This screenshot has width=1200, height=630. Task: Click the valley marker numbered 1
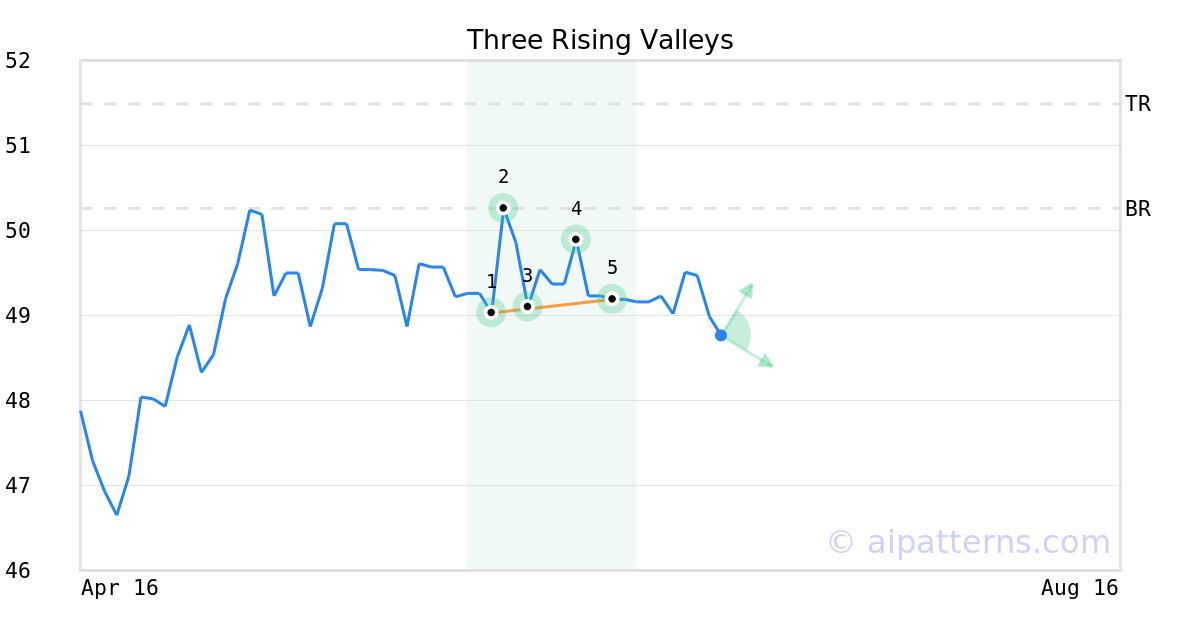pyautogui.click(x=491, y=312)
